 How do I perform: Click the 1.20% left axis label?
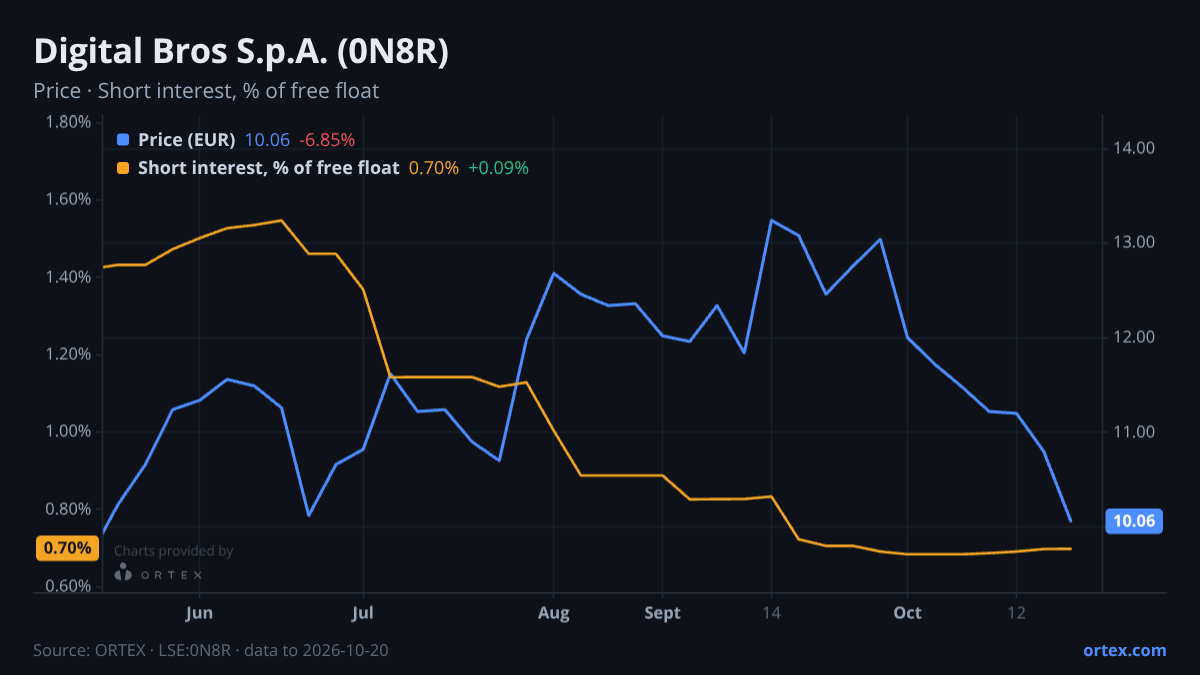68,354
